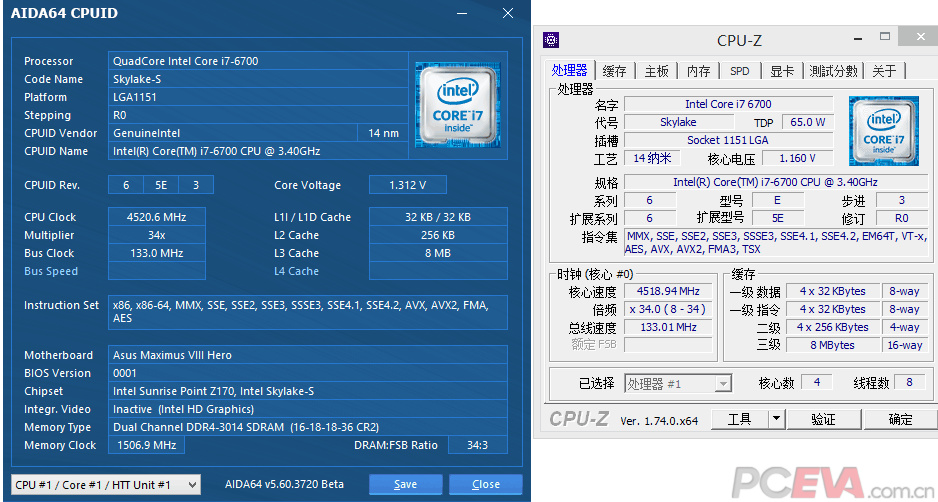The height and width of the screenshot is (502, 938).
Task: Click the Chipset value Intel Sunrise Point Z170
Action: (307, 391)
